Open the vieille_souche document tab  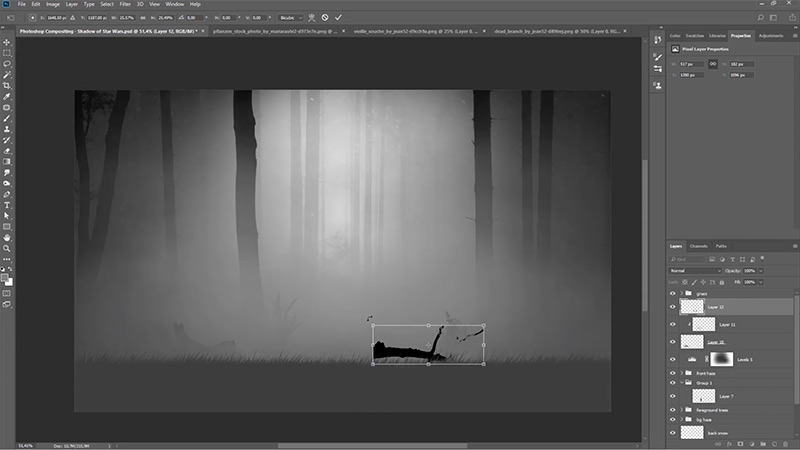(416, 31)
